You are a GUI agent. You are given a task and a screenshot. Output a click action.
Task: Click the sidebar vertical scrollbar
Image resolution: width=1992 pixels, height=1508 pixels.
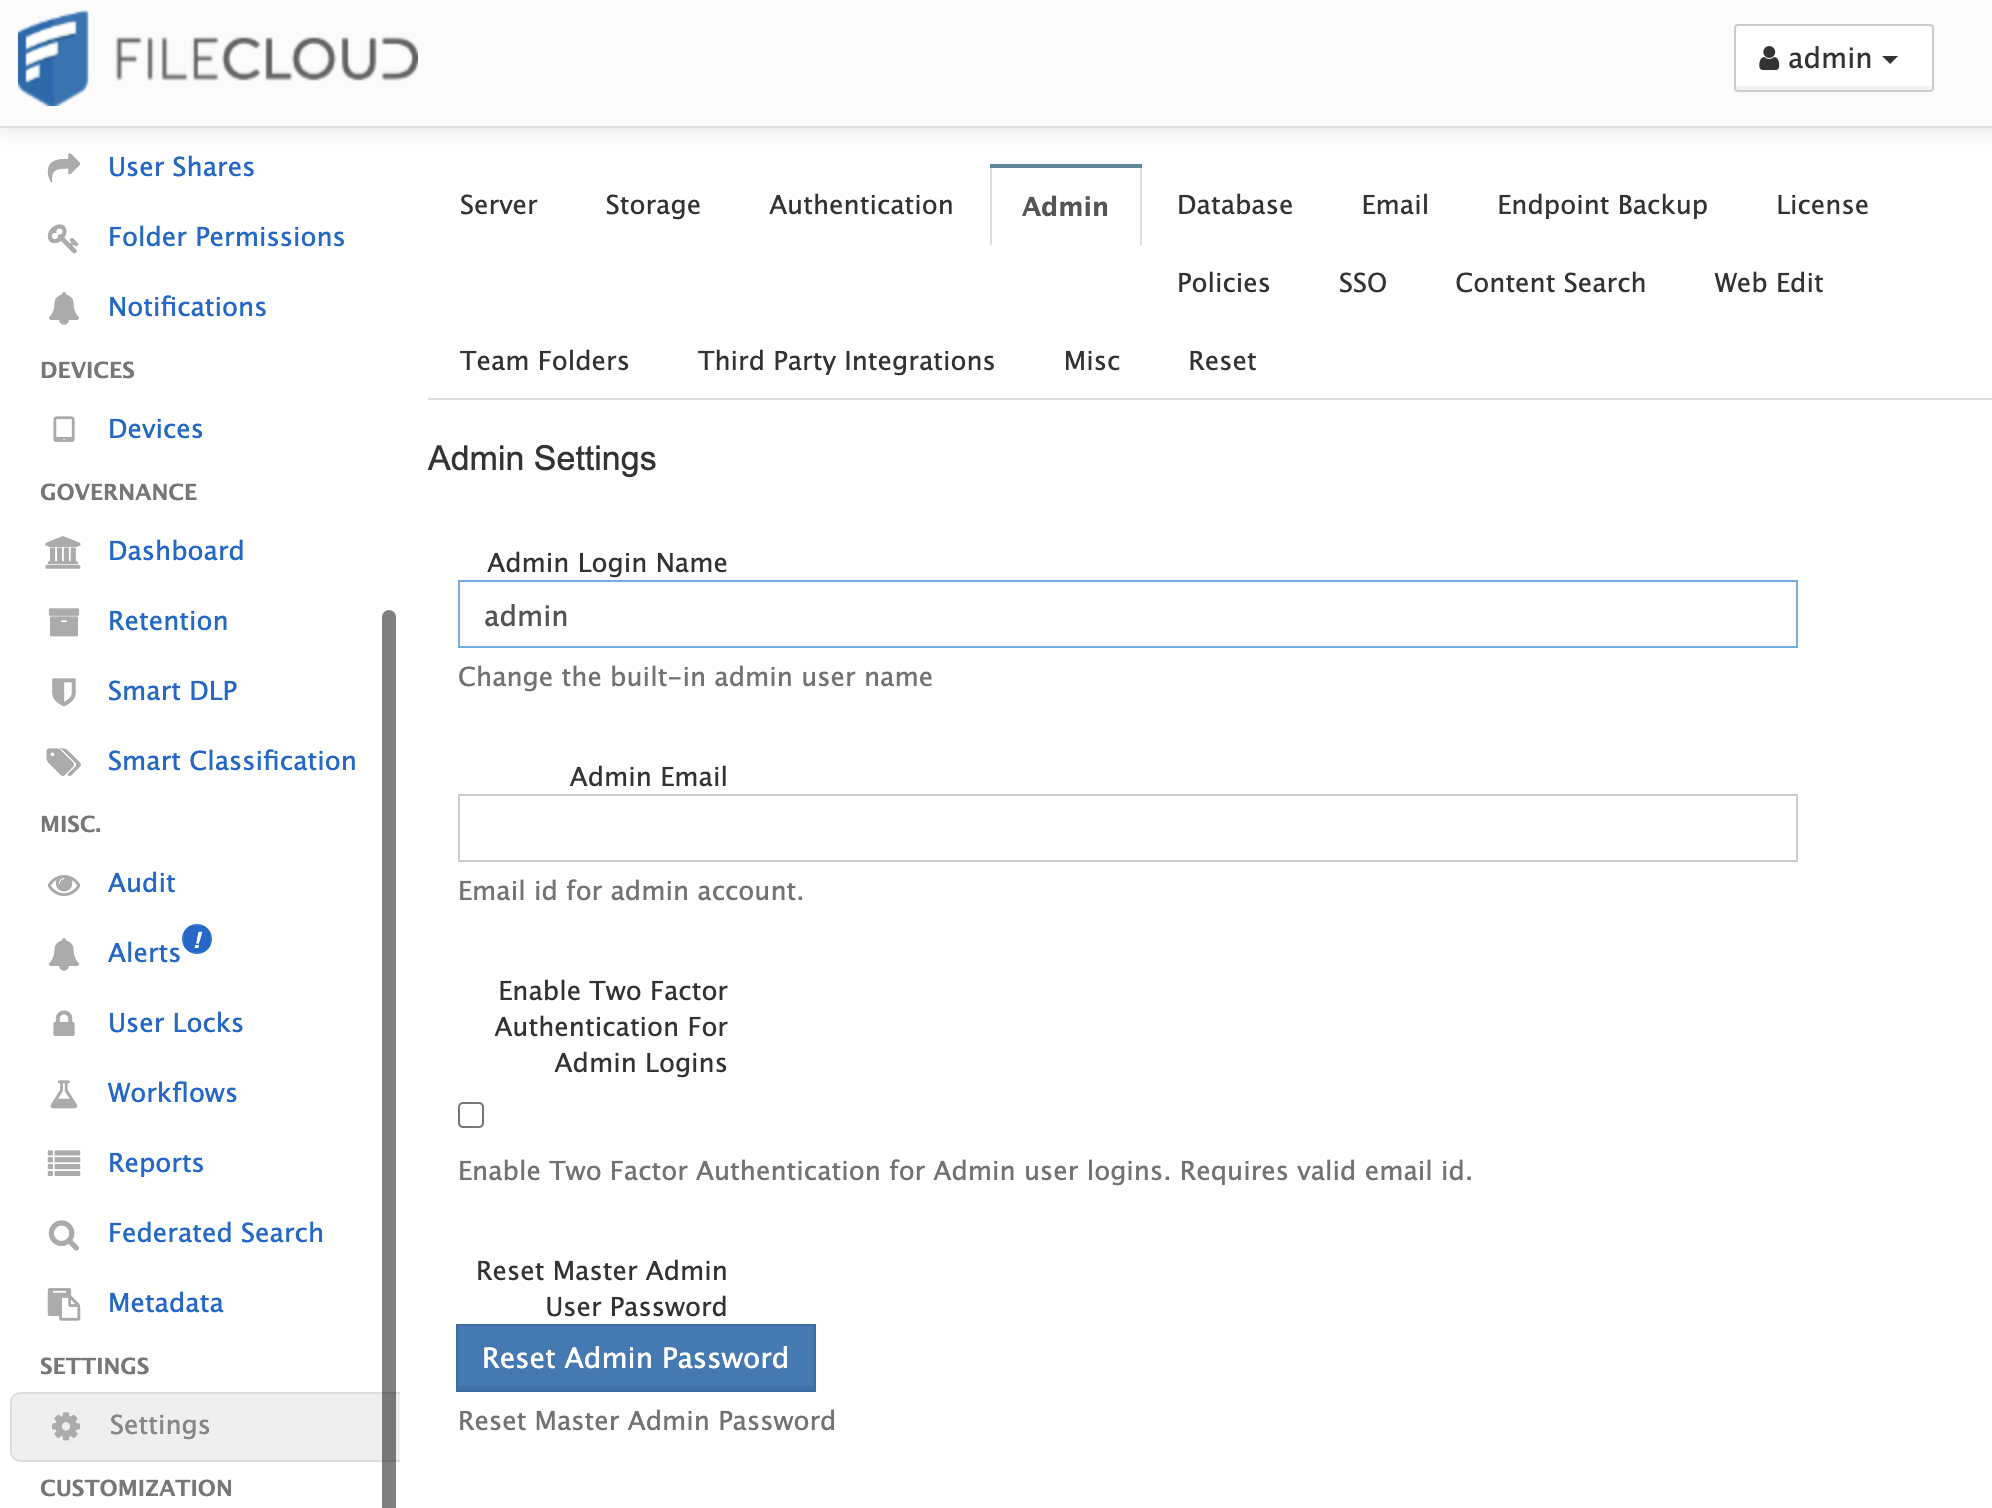point(389,1058)
